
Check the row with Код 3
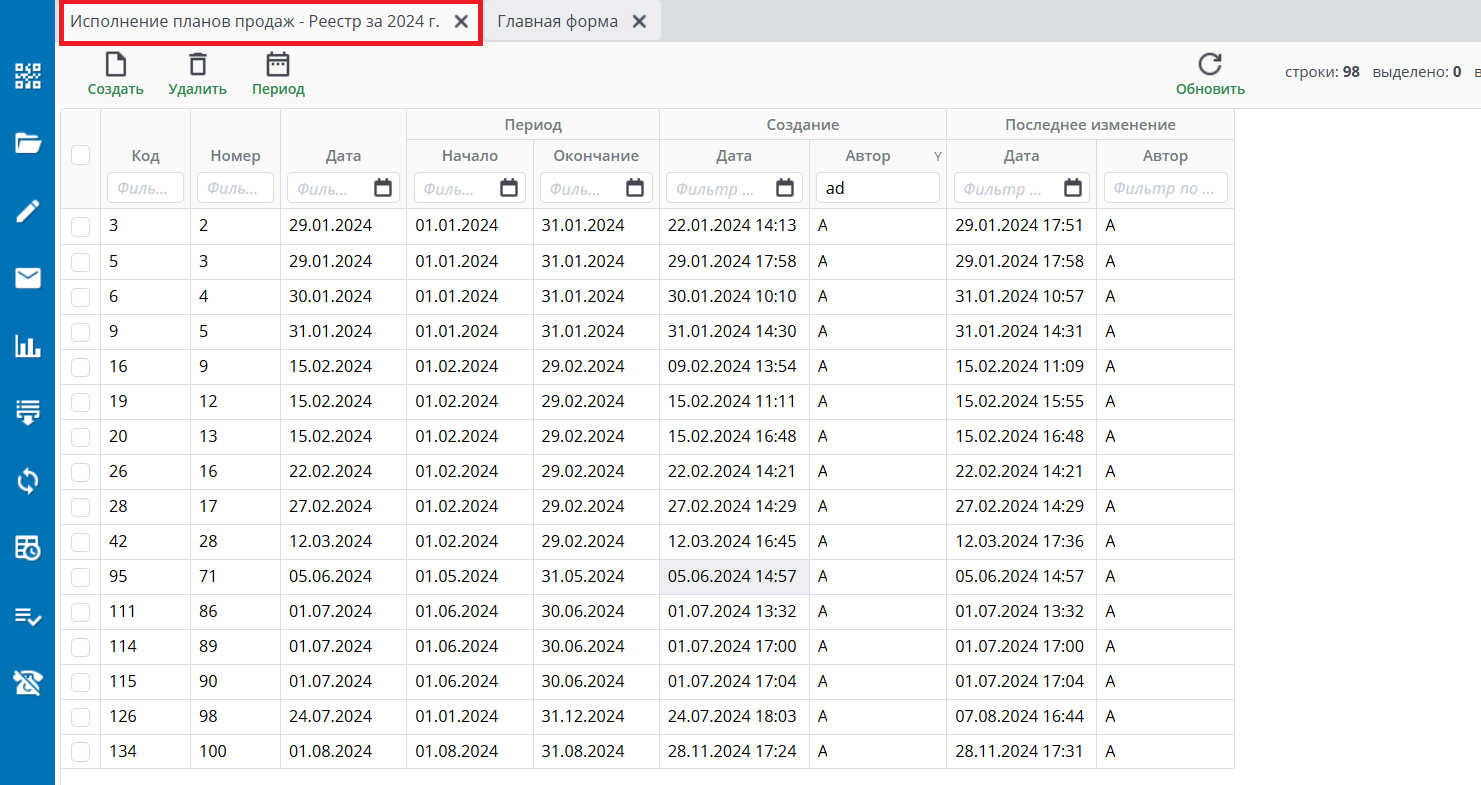[81, 227]
